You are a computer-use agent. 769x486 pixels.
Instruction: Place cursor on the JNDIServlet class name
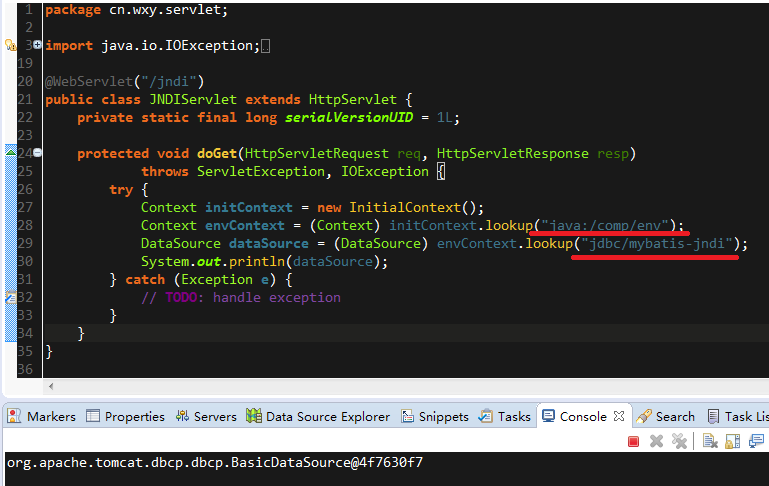(193, 100)
